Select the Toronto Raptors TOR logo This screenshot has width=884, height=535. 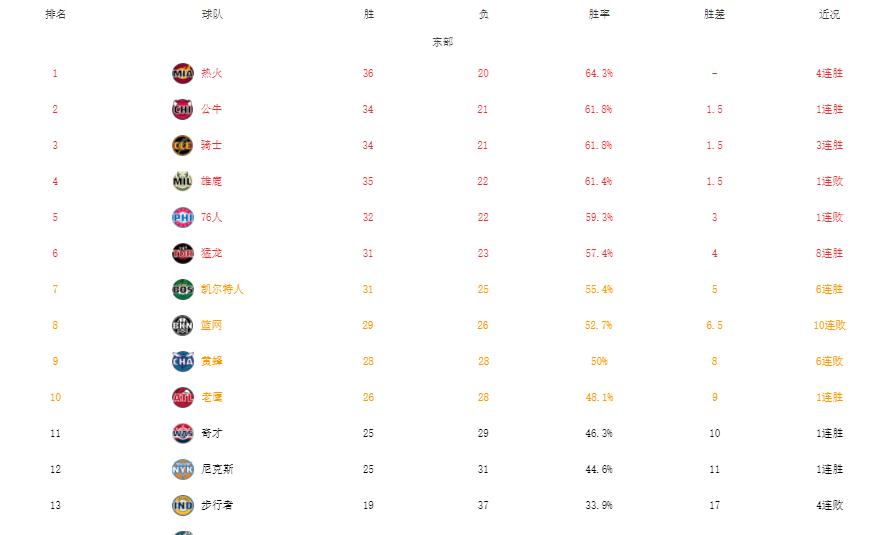click(x=183, y=254)
